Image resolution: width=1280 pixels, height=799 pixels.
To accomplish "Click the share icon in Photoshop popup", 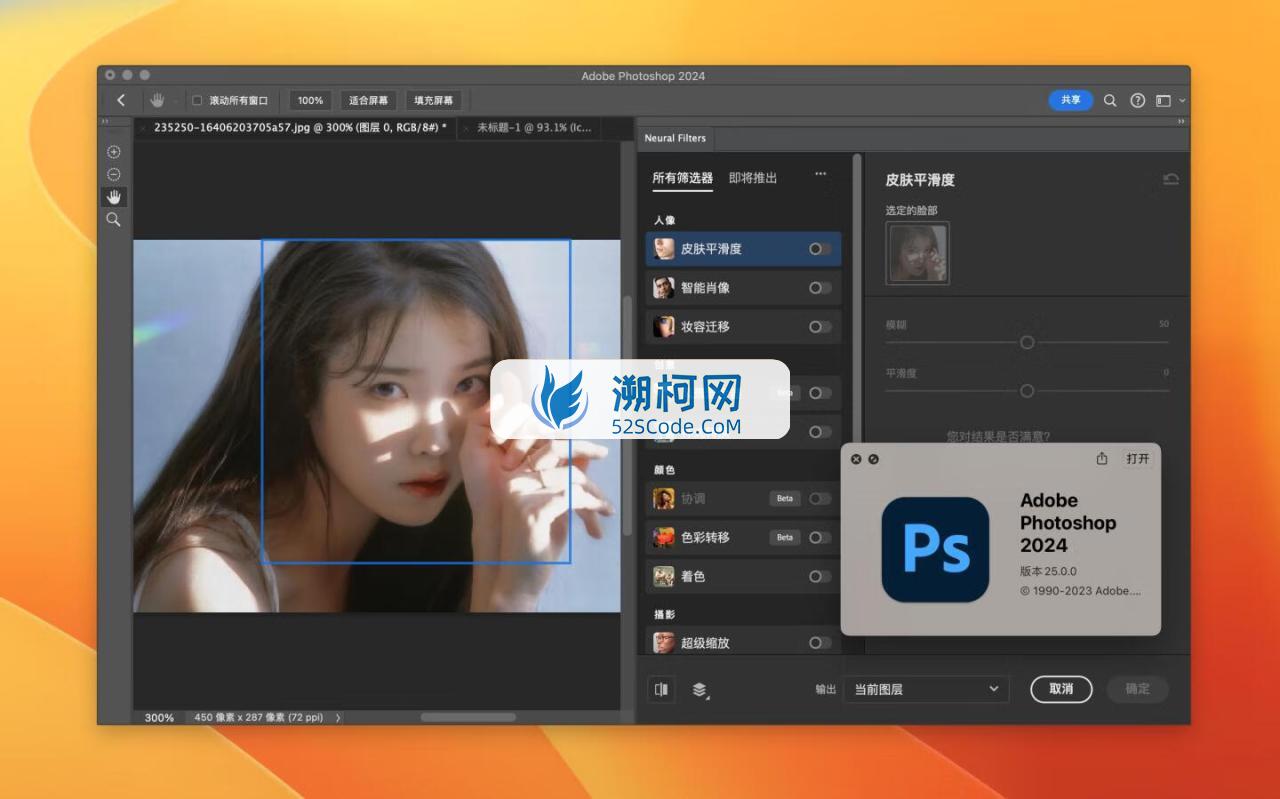I will [x=1102, y=459].
